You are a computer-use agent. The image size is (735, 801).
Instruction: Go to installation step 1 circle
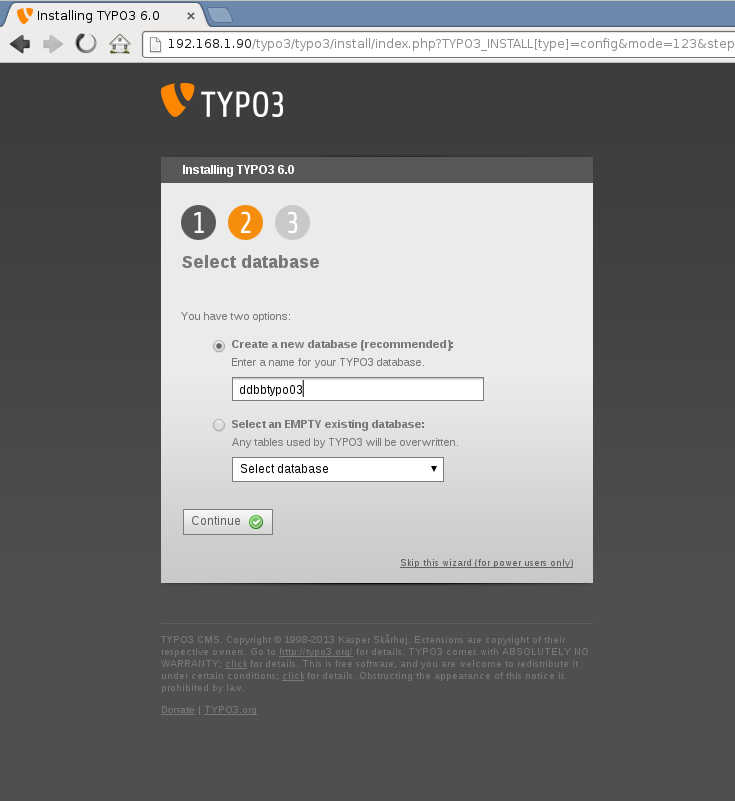pyautogui.click(x=198, y=222)
